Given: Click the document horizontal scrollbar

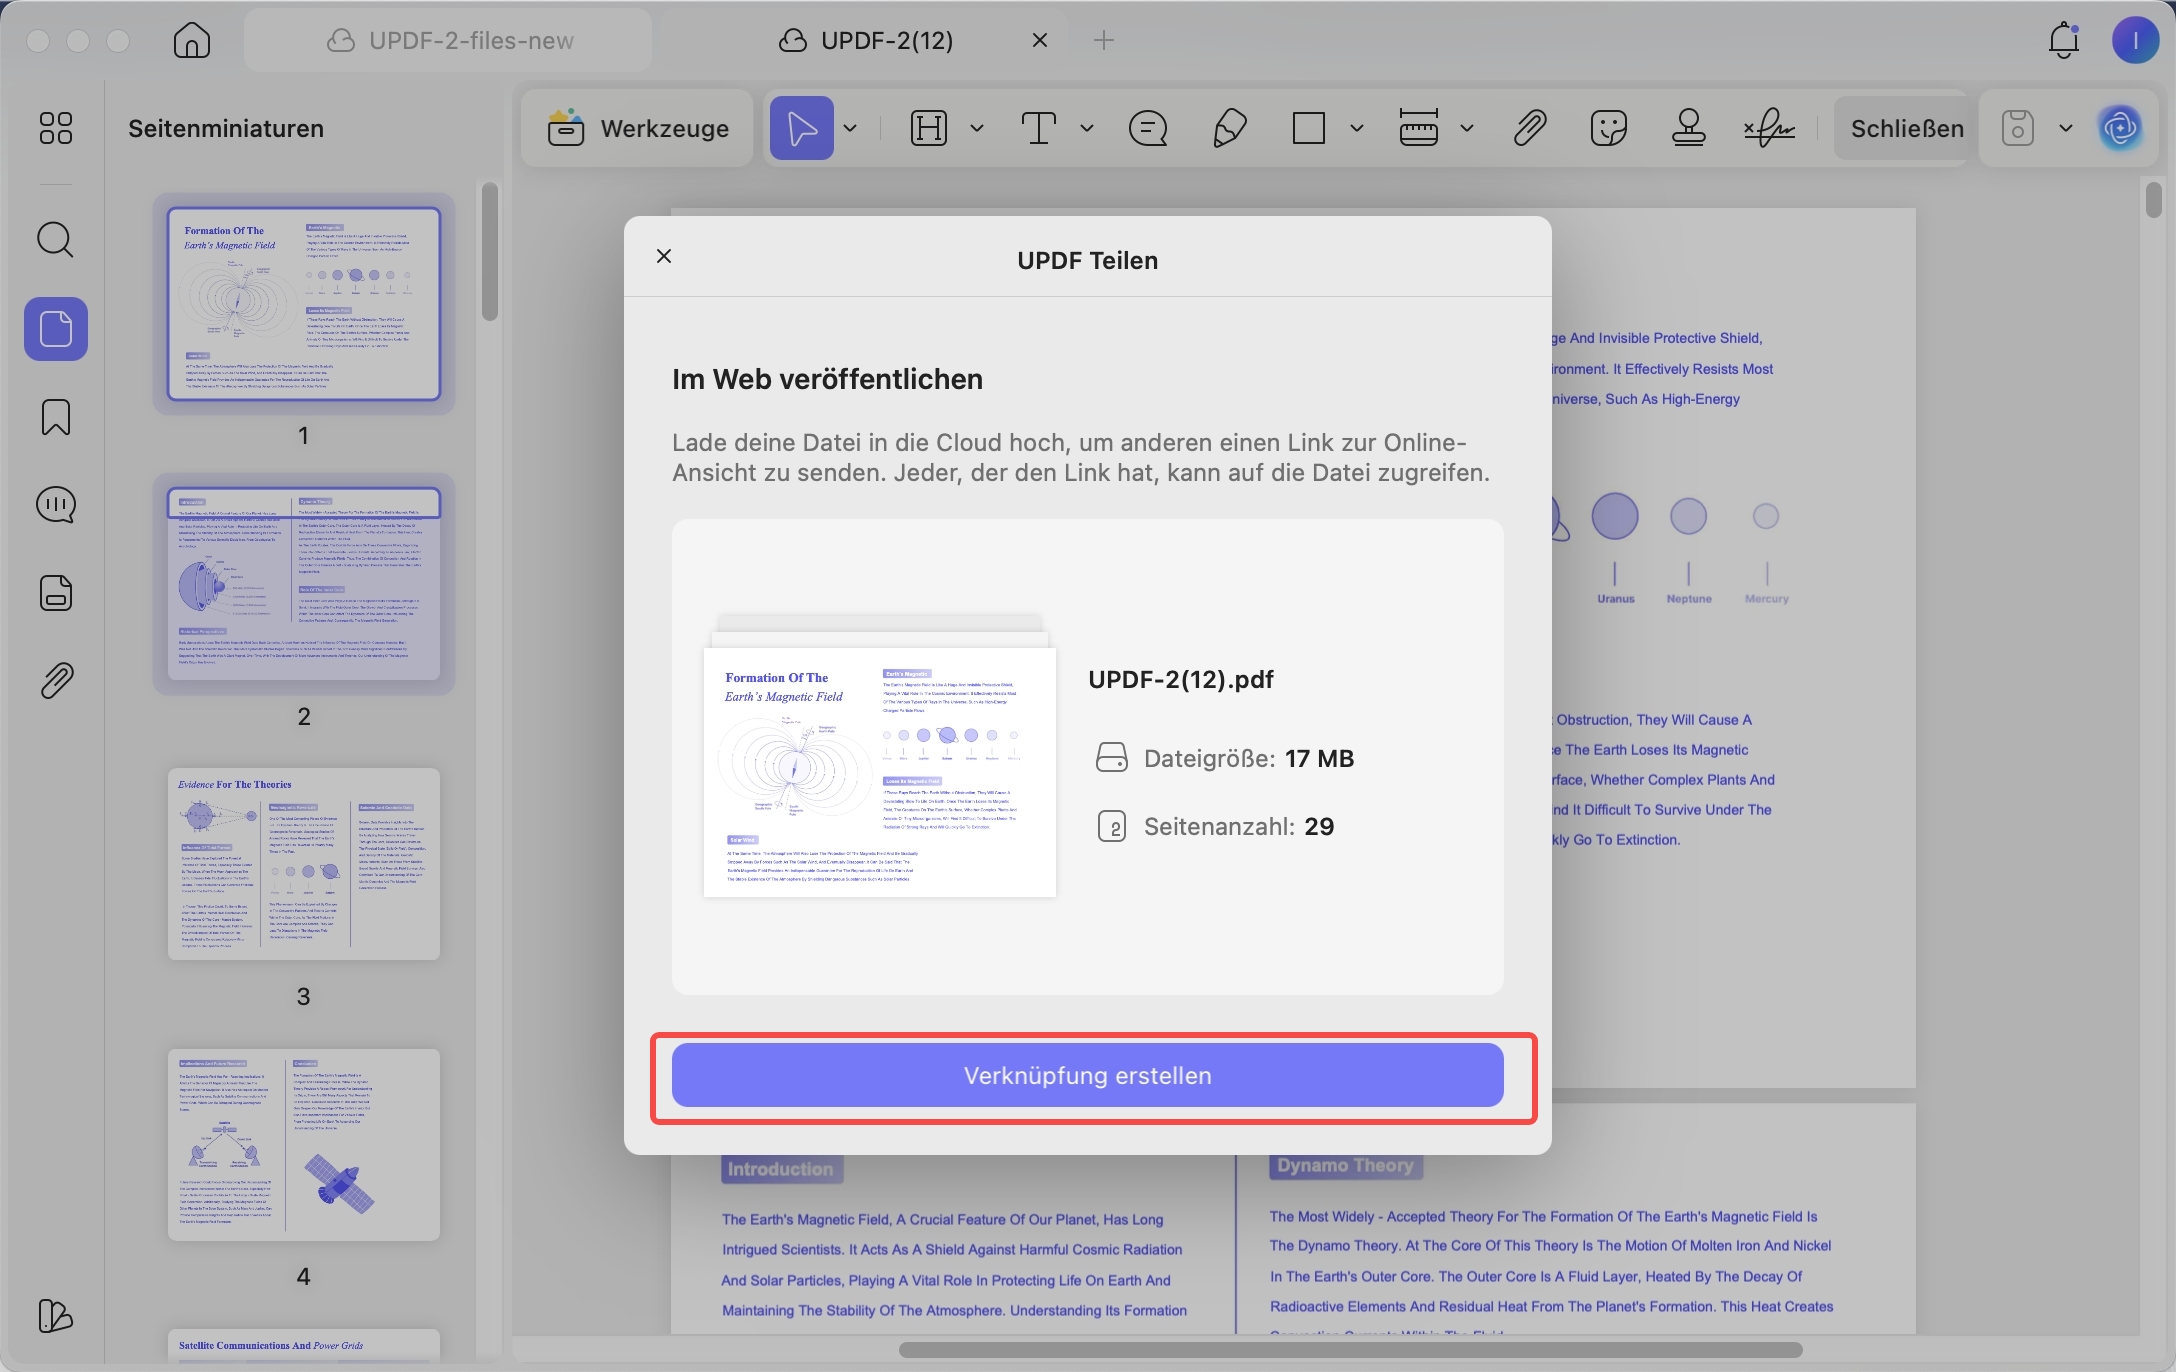Looking at the screenshot, I should pyautogui.click(x=1350, y=1349).
